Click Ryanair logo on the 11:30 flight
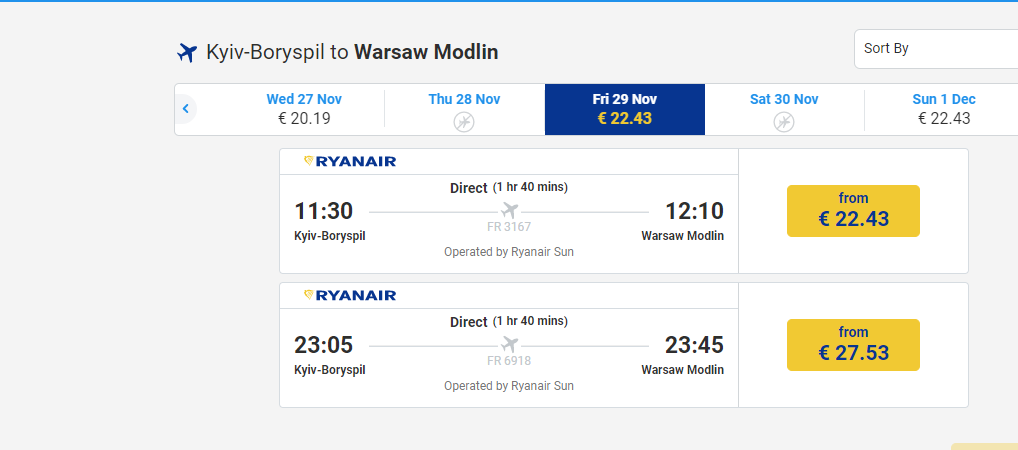Image resolution: width=1018 pixels, height=450 pixels. pyautogui.click(x=350, y=162)
